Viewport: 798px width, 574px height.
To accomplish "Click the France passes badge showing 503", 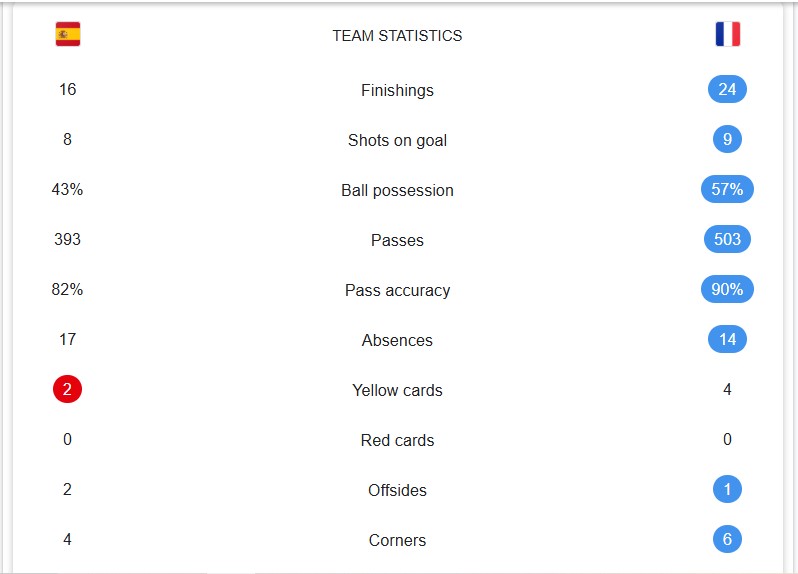I will 727,240.
